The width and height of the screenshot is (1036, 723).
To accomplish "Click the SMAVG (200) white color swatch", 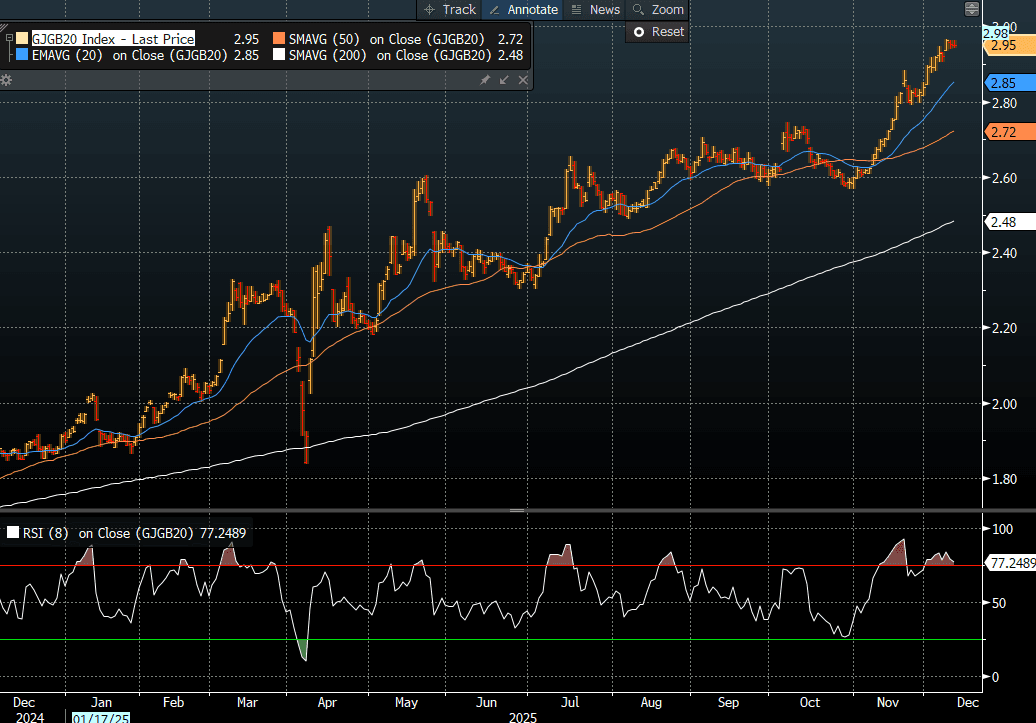I will [279, 55].
